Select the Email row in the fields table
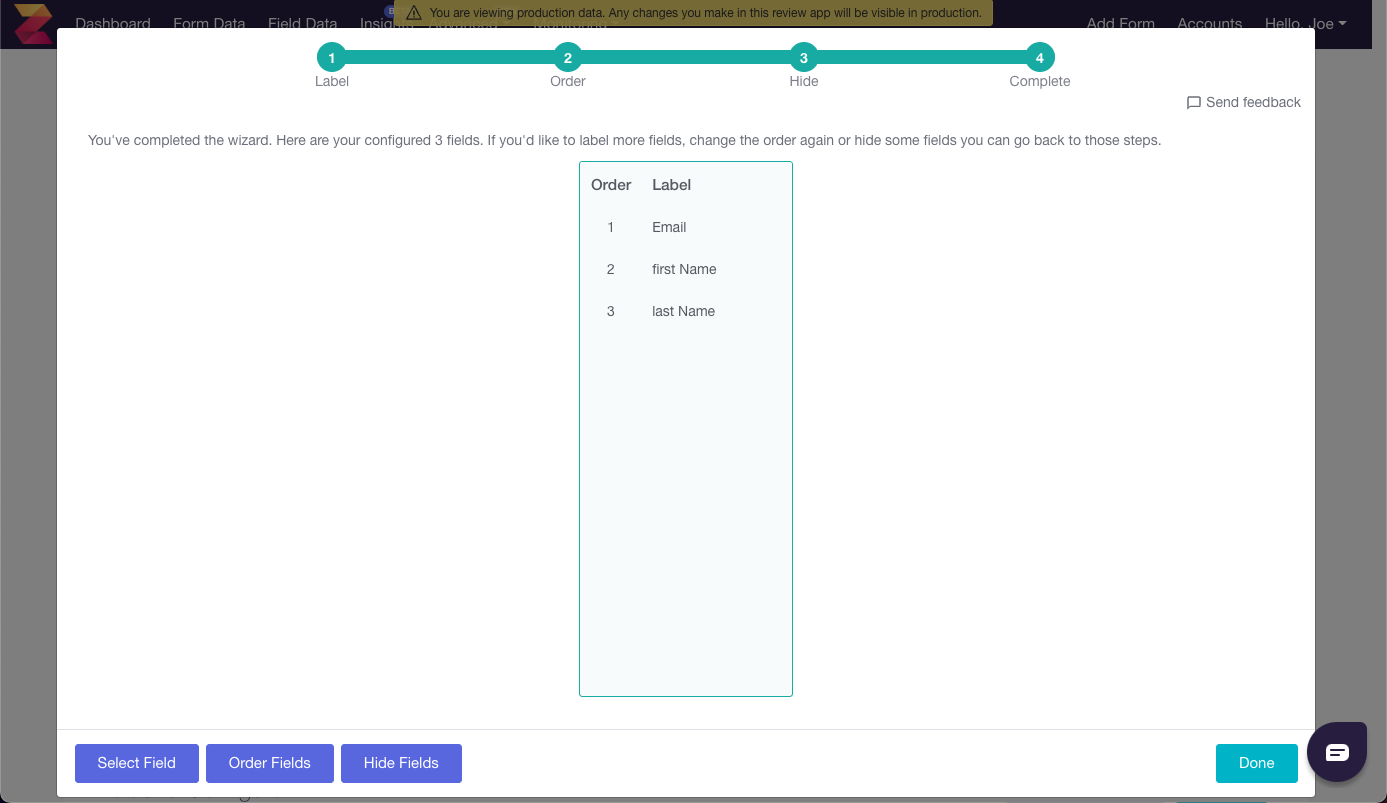This screenshot has width=1387, height=803. 669,227
